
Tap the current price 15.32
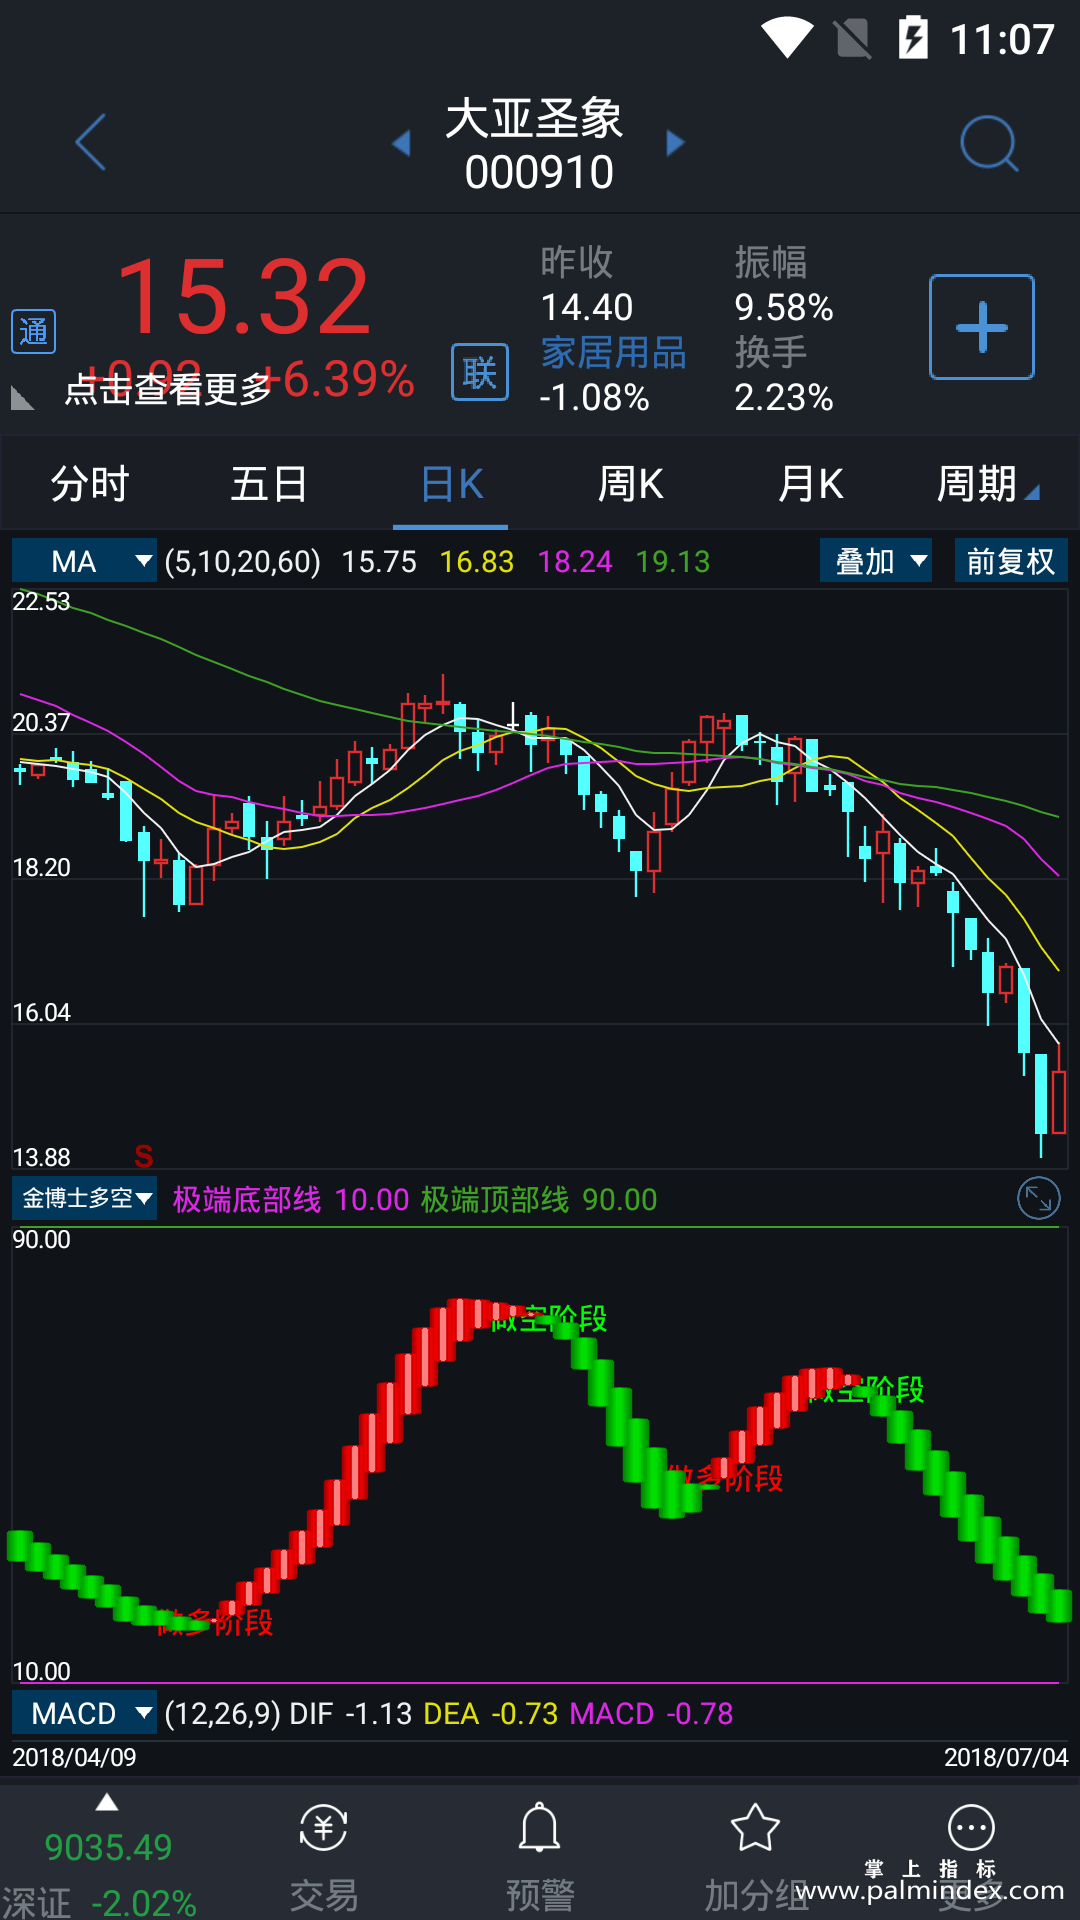point(243,296)
